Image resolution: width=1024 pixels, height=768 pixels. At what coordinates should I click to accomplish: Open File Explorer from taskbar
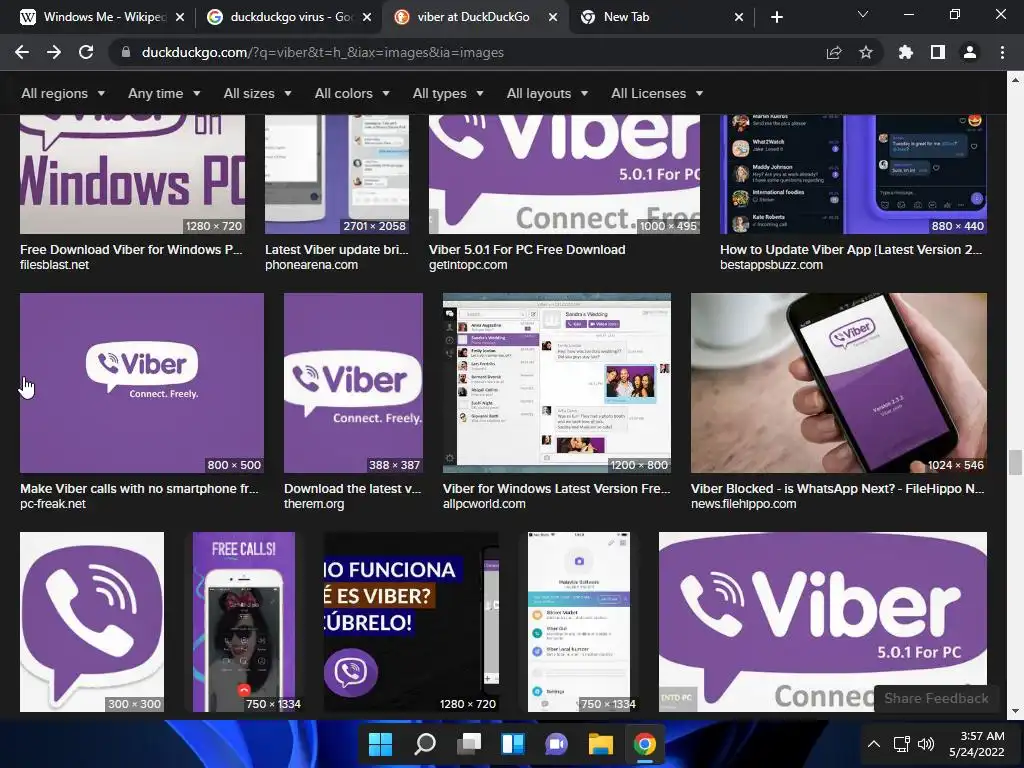pos(601,744)
